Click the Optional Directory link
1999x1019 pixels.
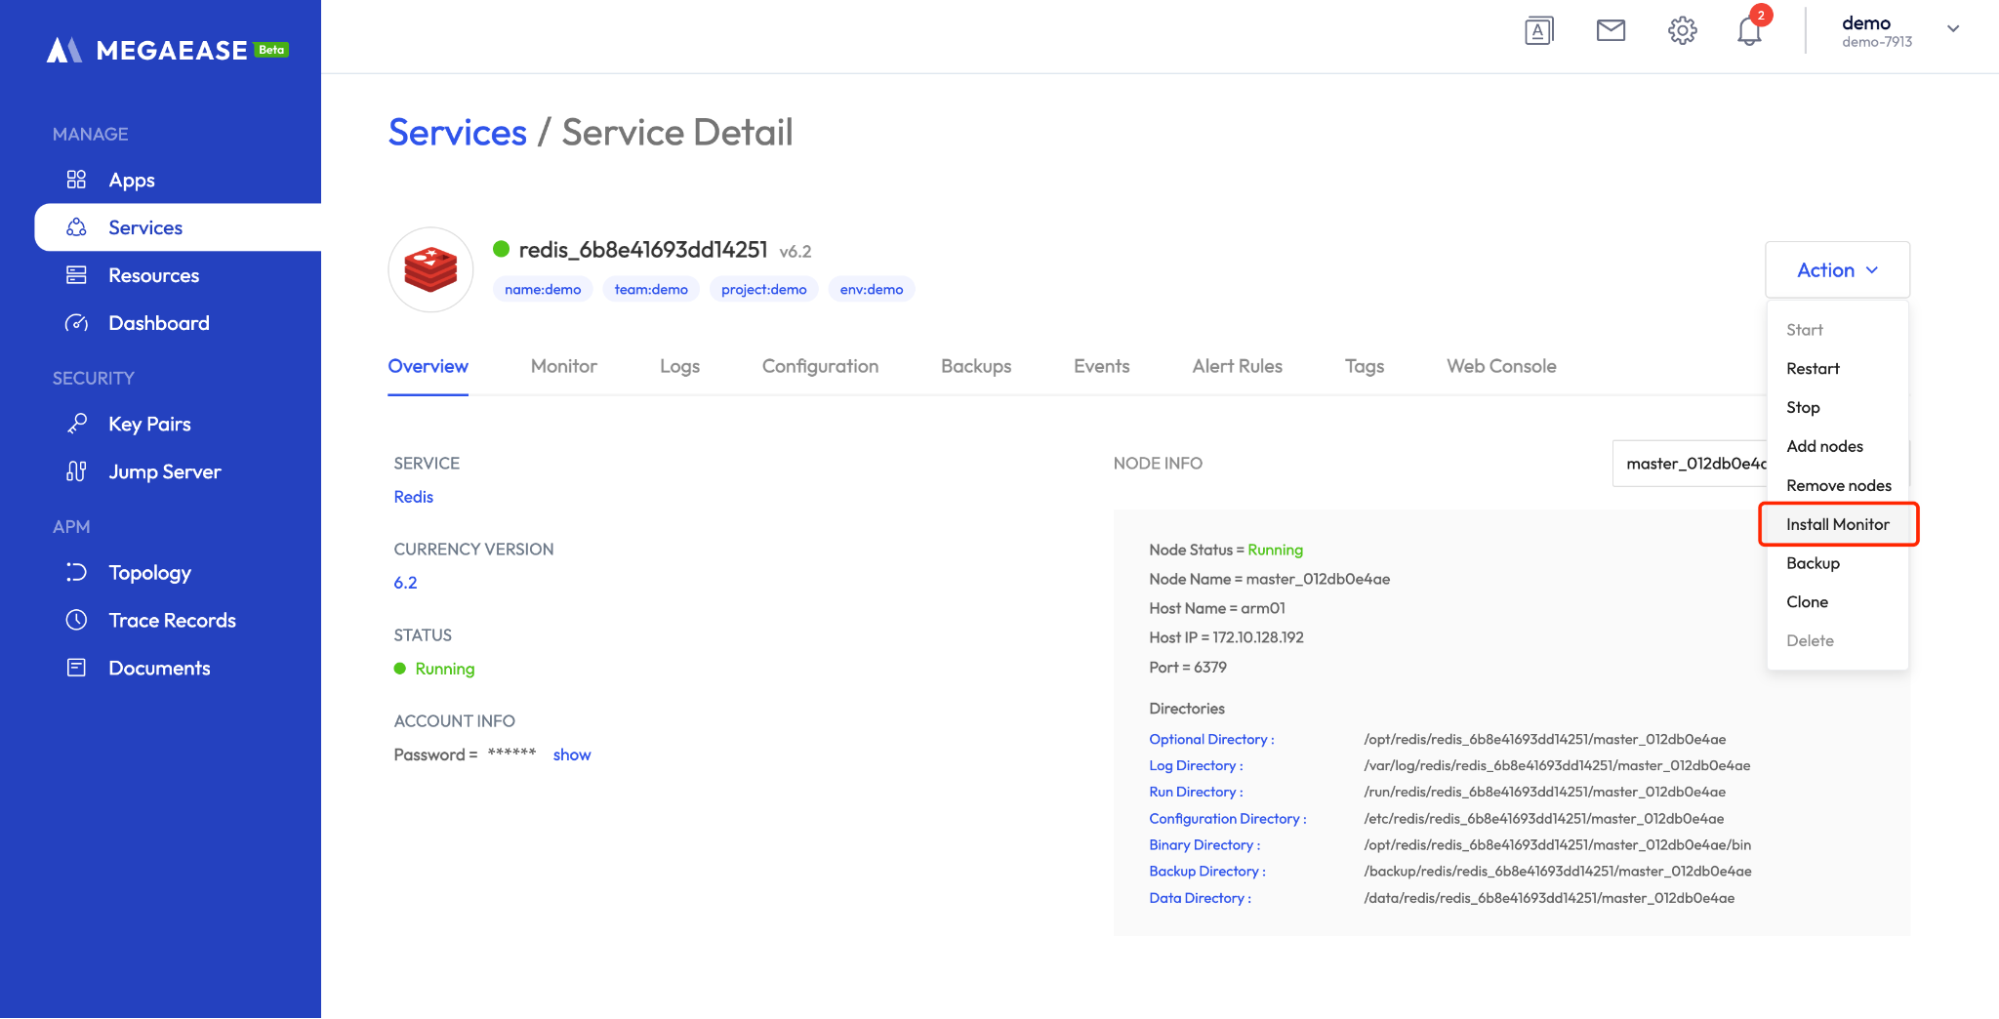point(1211,739)
